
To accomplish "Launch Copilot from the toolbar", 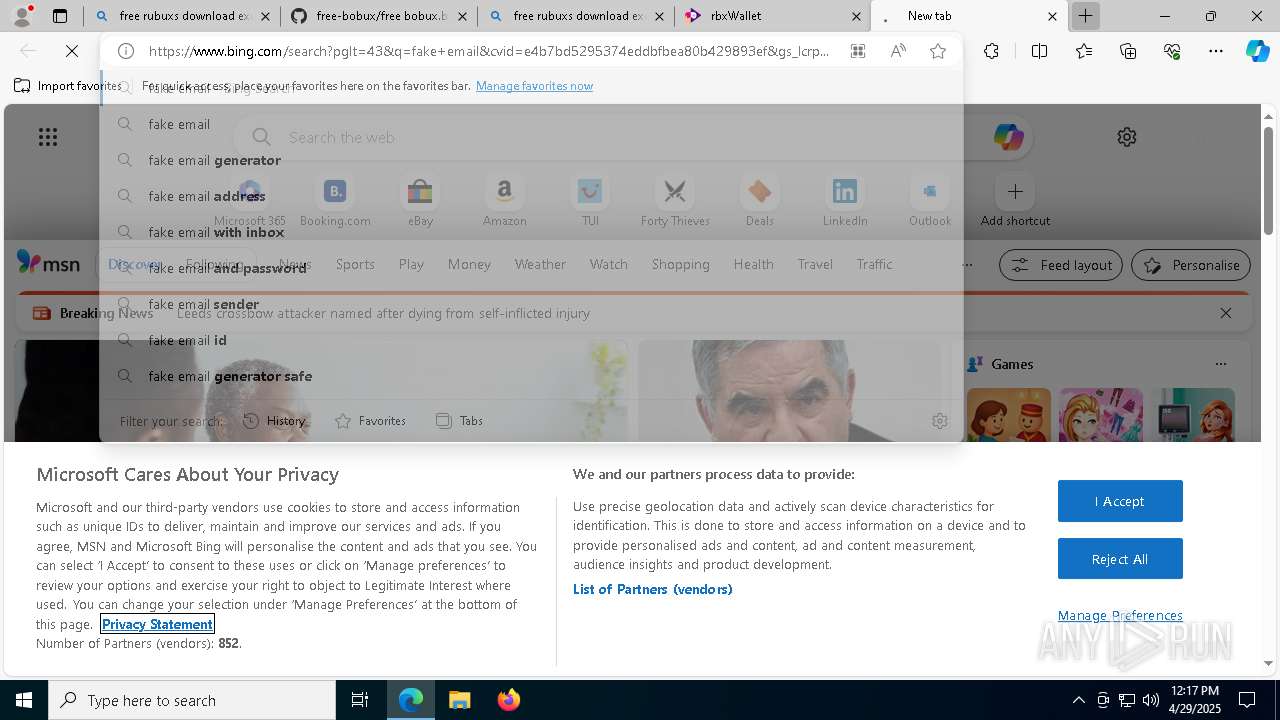I will pos(1258,51).
